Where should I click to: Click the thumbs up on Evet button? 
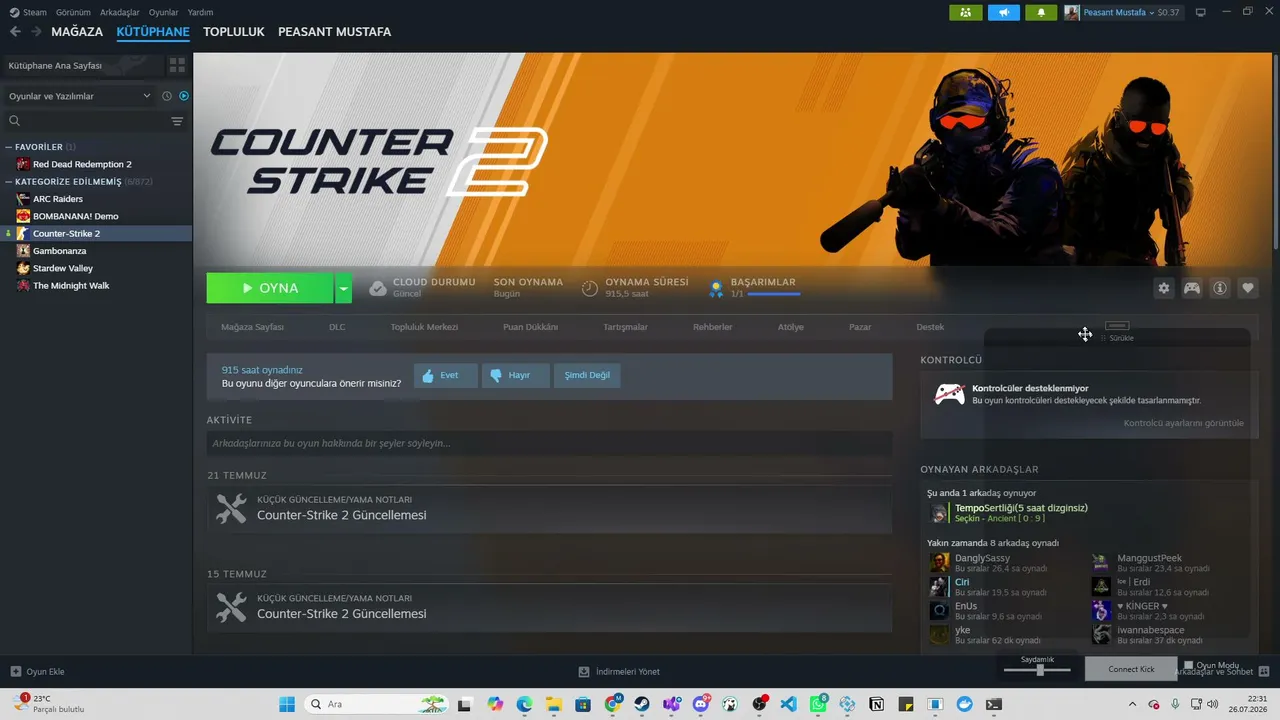click(428, 376)
